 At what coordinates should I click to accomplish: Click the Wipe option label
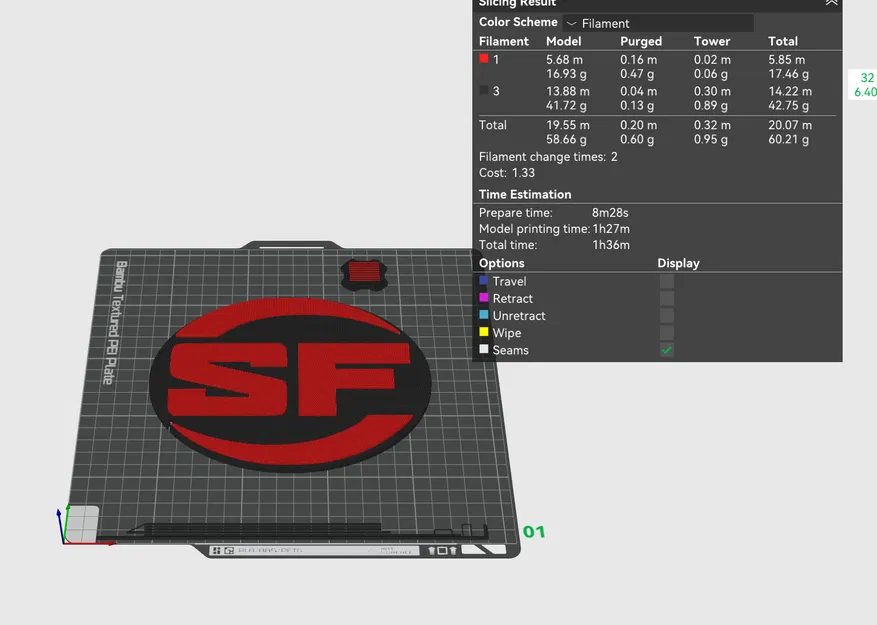(x=507, y=333)
